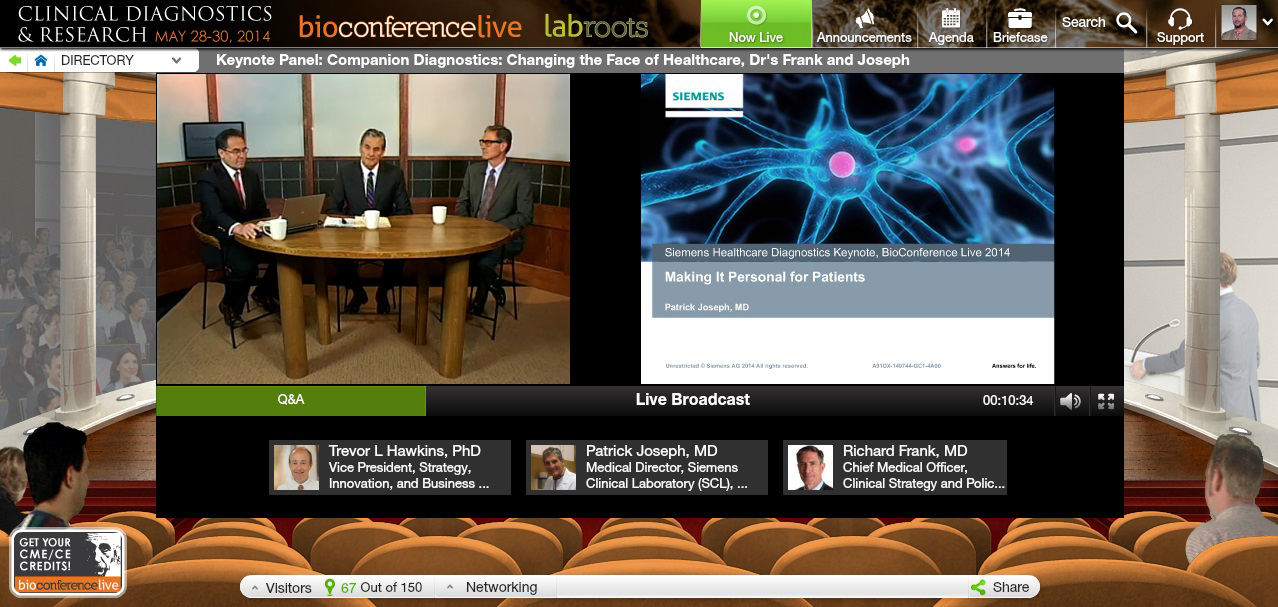Mute the broadcast volume
This screenshot has width=1278, height=607.
click(x=1071, y=401)
